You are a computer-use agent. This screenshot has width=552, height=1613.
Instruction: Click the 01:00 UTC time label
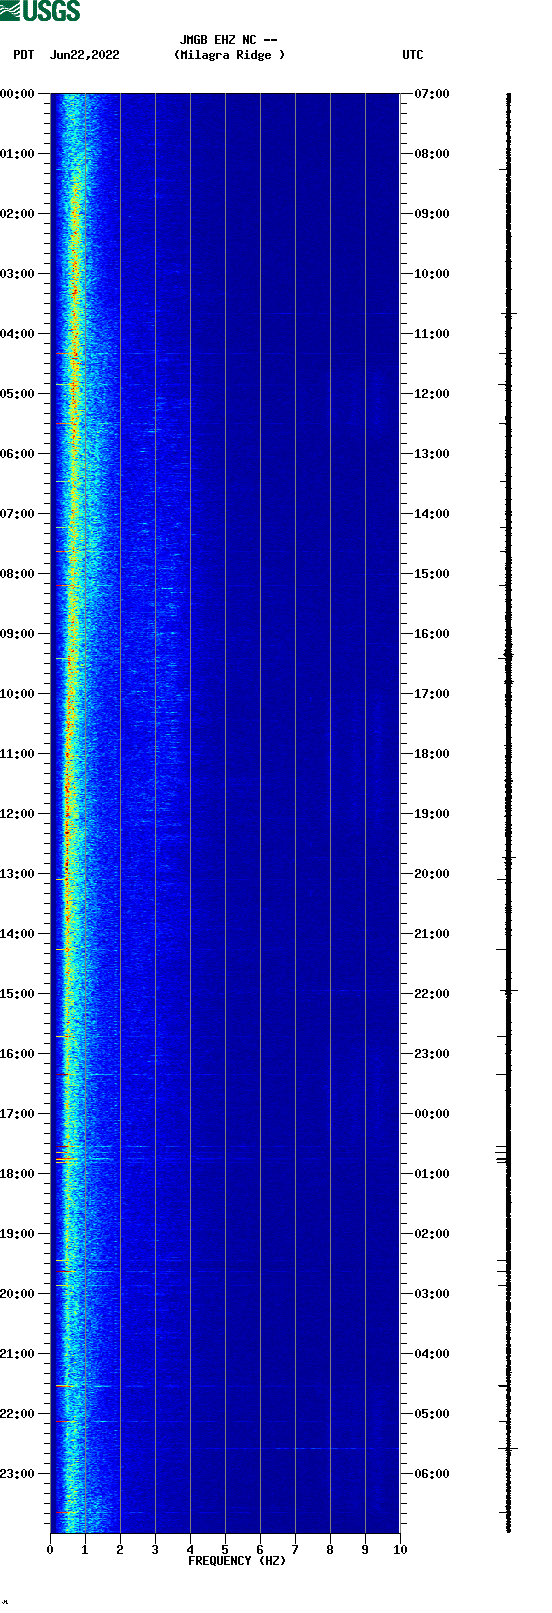tap(432, 1174)
